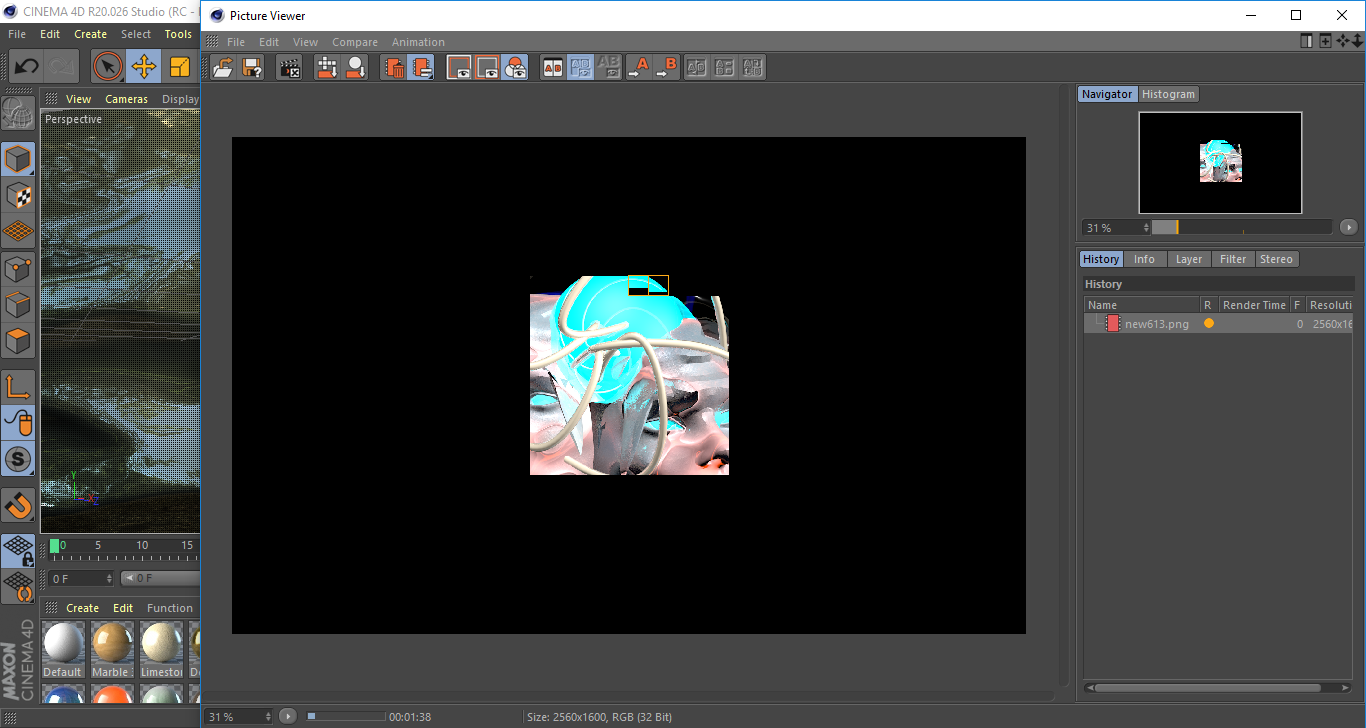Click Save As icon in Picture Viewer
This screenshot has width=1366, height=728.
pyautogui.click(x=252, y=67)
